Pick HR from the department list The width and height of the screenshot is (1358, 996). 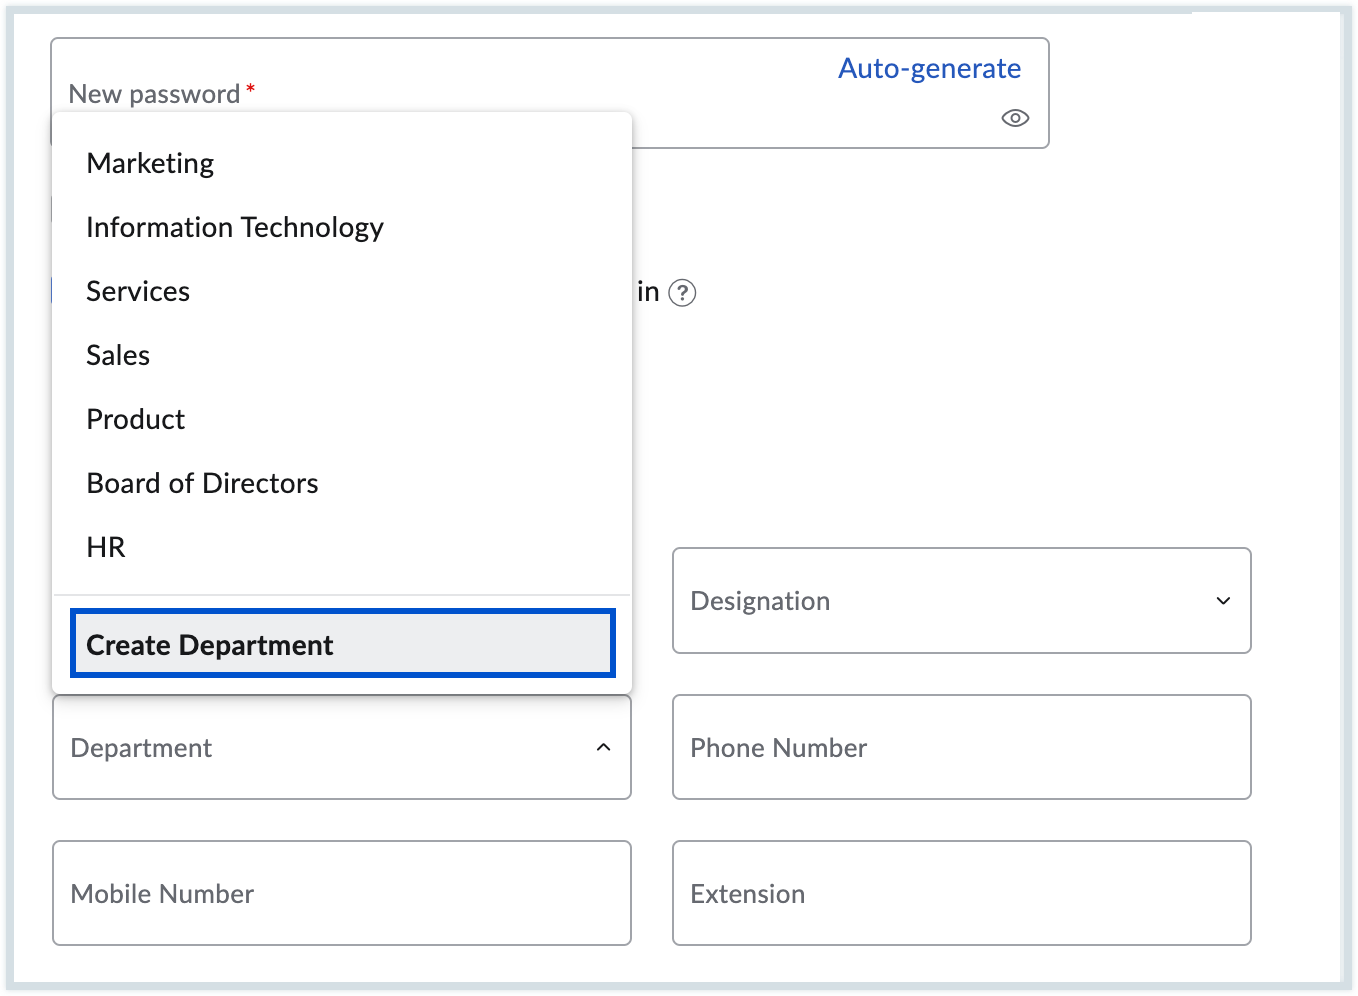click(x=106, y=547)
